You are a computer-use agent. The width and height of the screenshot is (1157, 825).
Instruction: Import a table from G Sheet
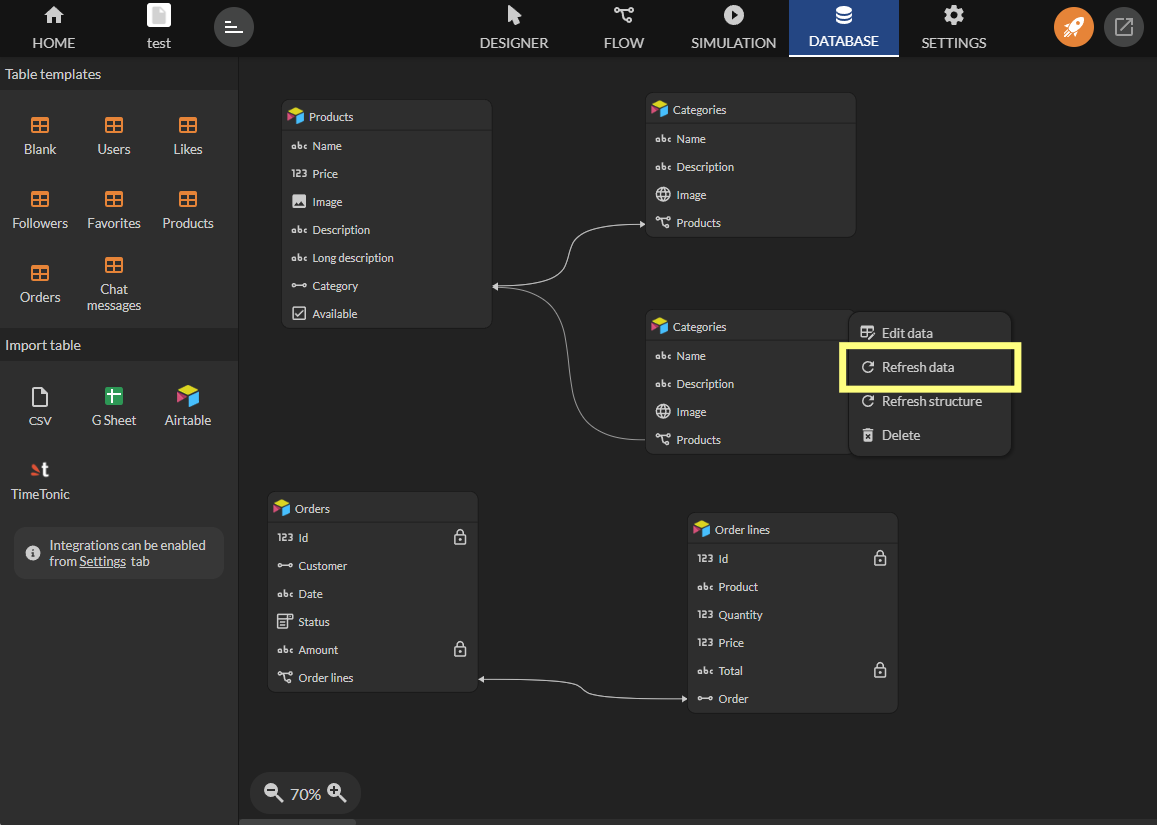114,406
